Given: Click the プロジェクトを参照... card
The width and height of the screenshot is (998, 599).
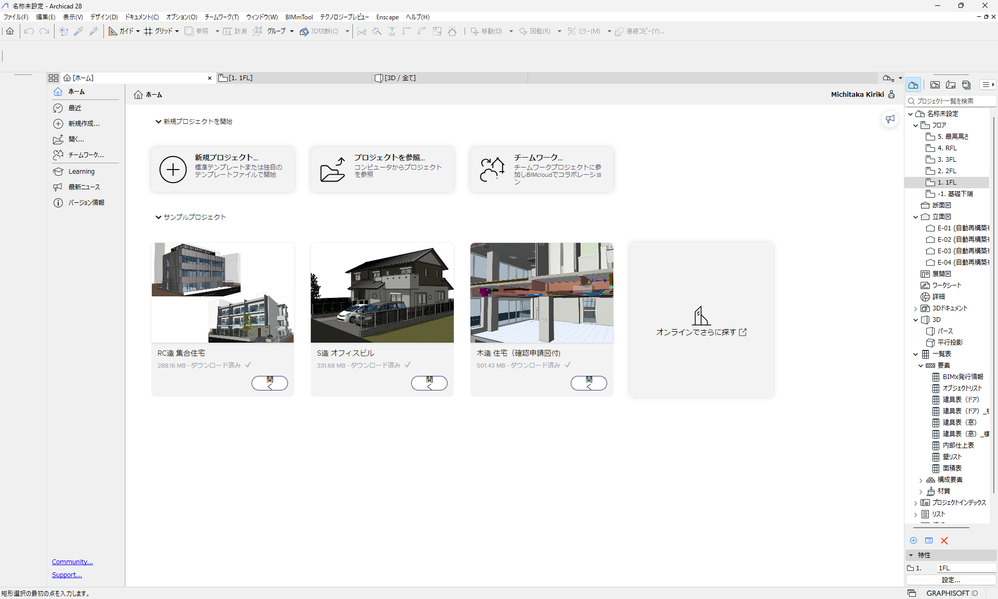Looking at the screenshot, I should point(383,169).
